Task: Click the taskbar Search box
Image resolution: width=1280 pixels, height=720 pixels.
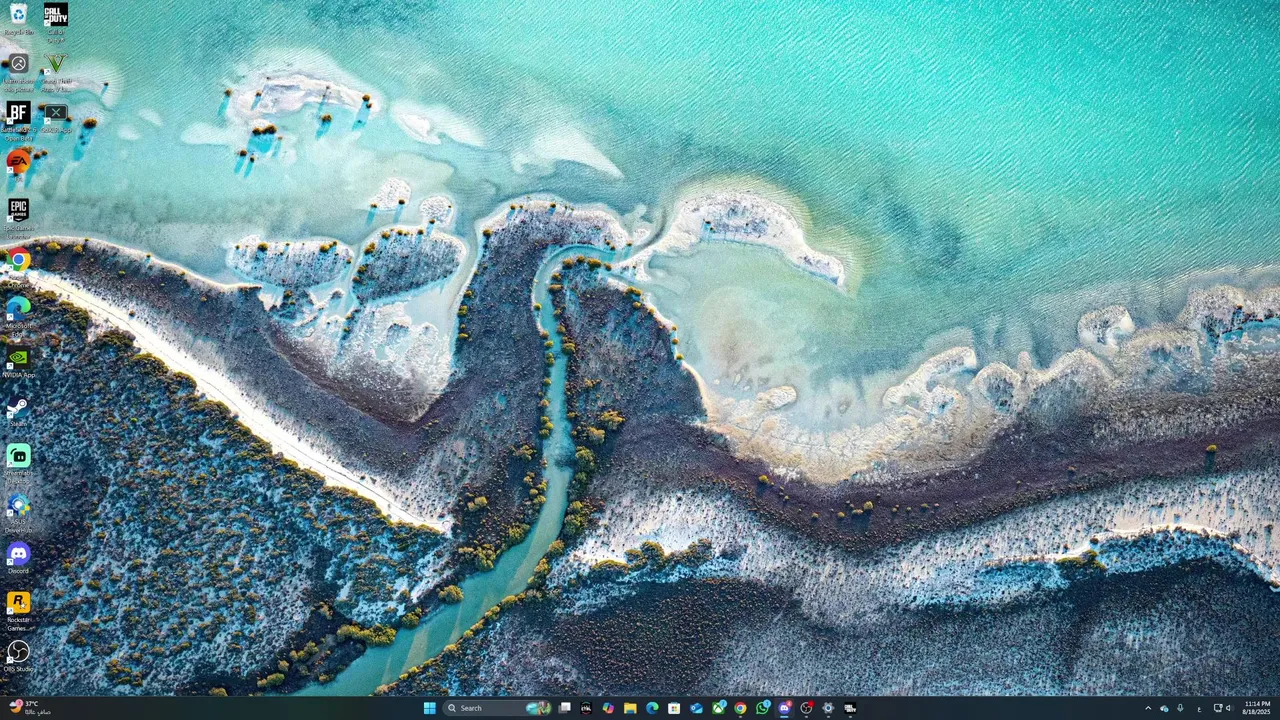Action: (497, 708)
